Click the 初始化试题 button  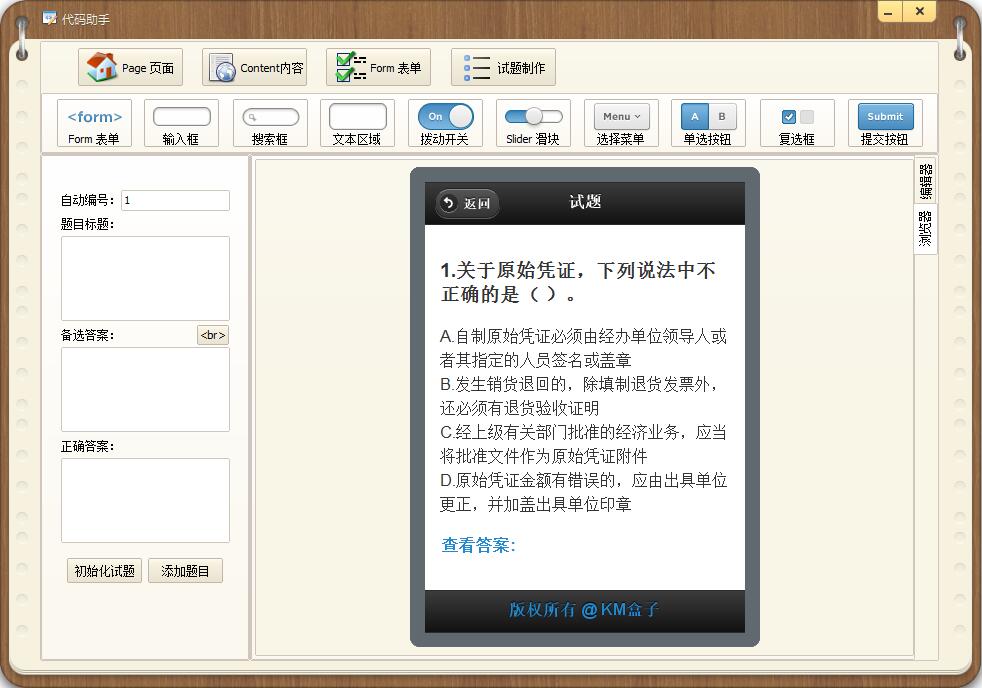103,570
